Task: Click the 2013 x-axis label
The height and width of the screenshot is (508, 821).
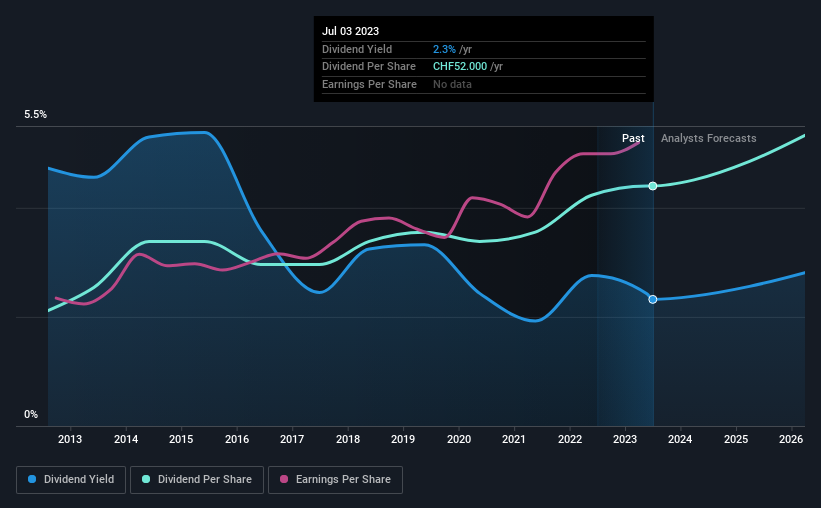Action: 70,439
